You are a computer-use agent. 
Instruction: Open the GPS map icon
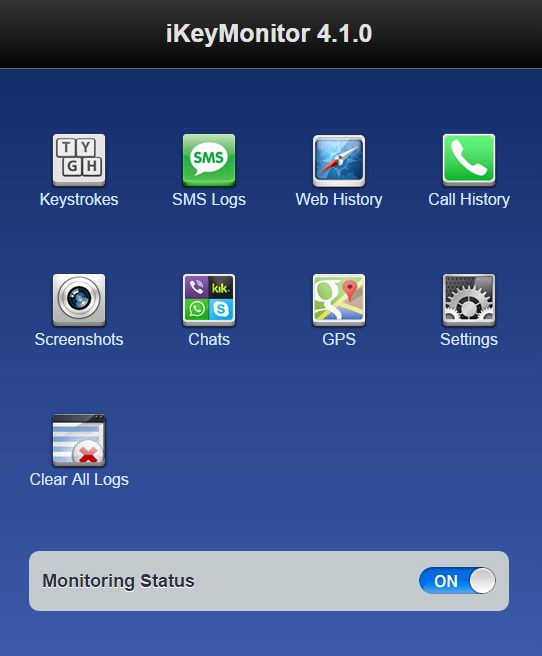[x=339, y=300]
